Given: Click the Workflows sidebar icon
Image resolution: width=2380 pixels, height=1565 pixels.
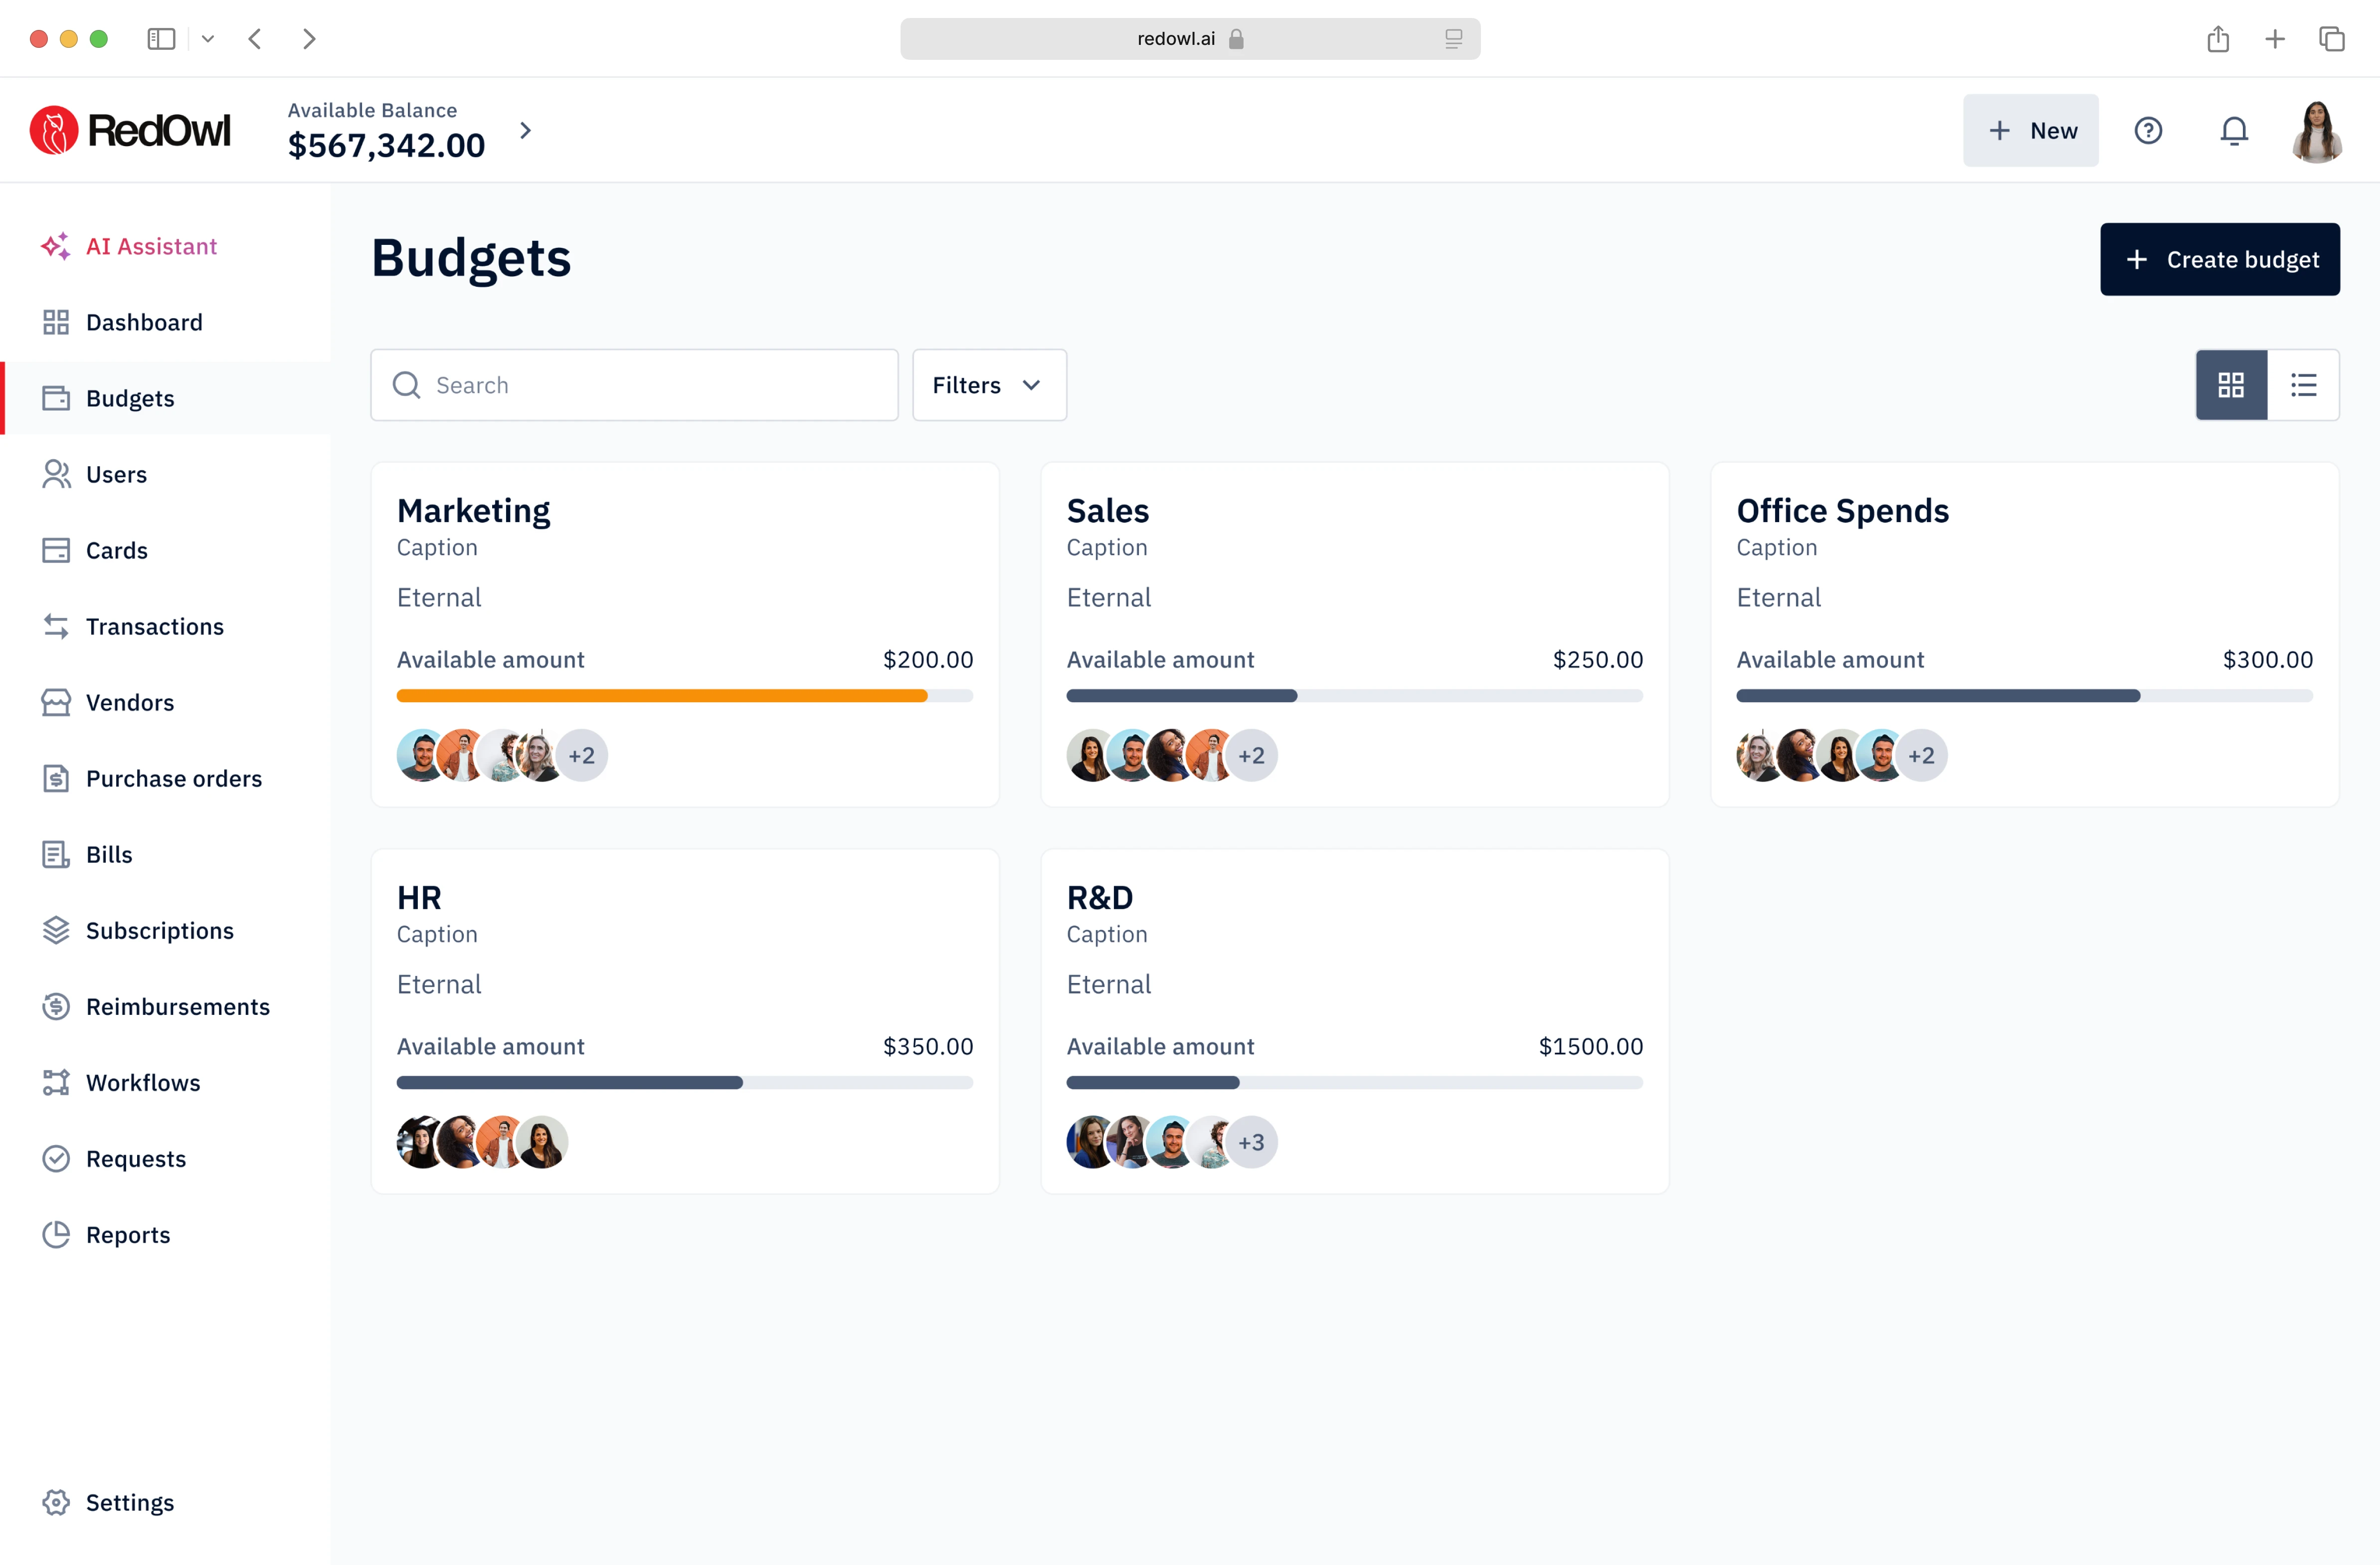Looking at the screenshot, I should click(55, 1082).
